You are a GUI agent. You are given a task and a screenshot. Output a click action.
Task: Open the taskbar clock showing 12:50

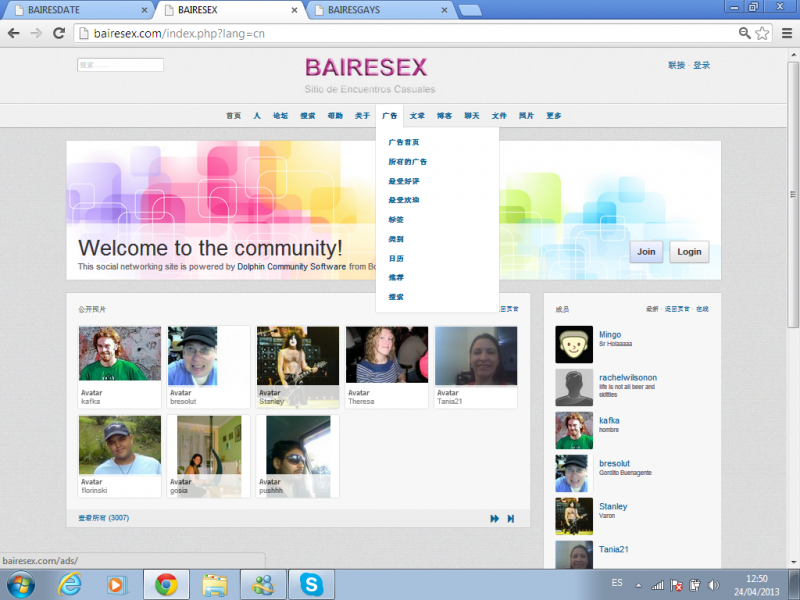pyautogui.click(x=757, y=585)
